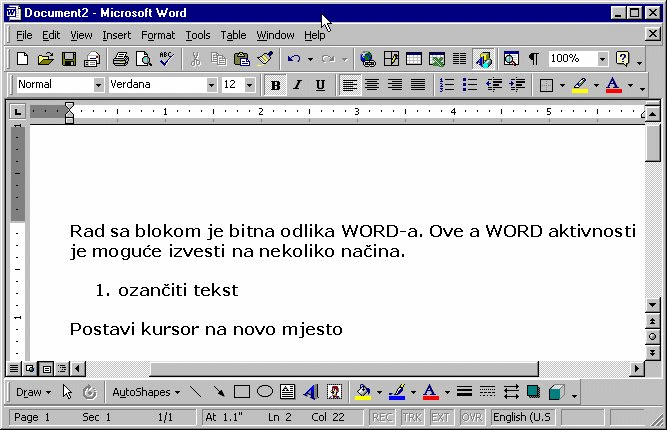
Task: Run the Spelling and Grammar check
Action: point(166,59)
